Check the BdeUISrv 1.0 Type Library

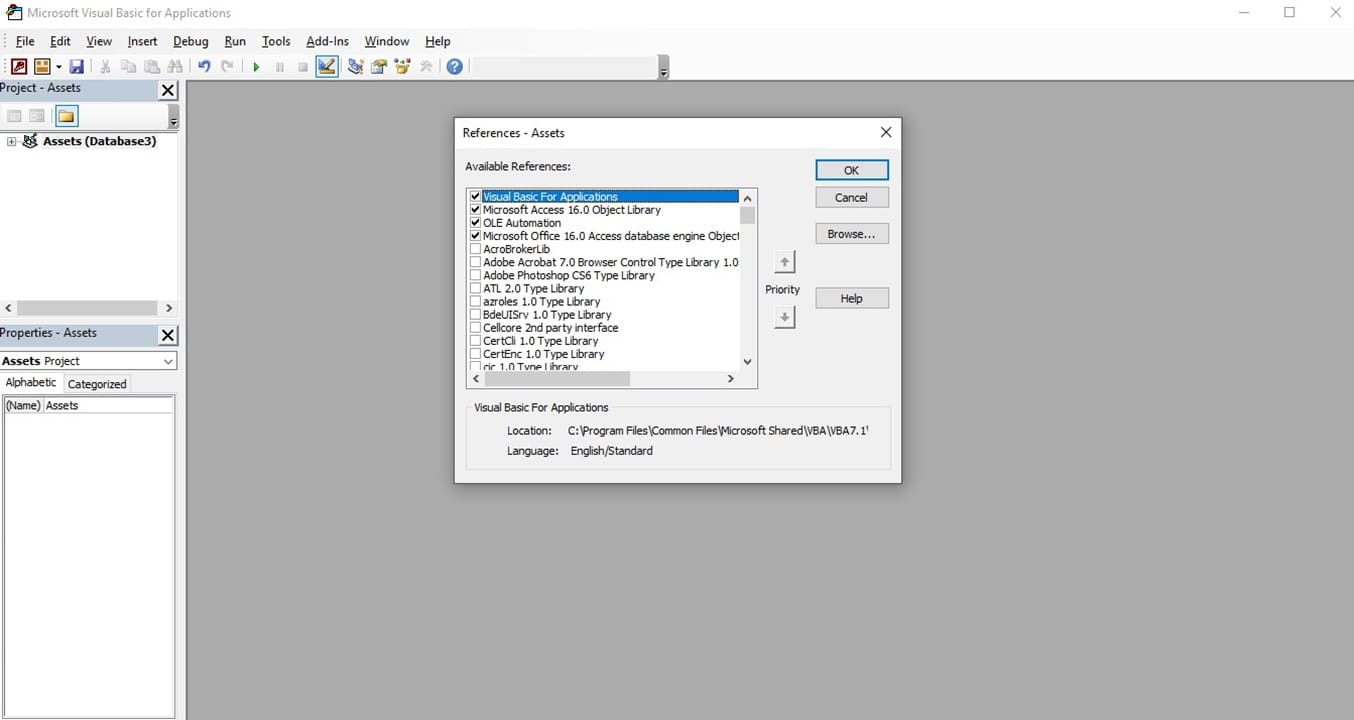pyautogui.click(x=475, y=314)
